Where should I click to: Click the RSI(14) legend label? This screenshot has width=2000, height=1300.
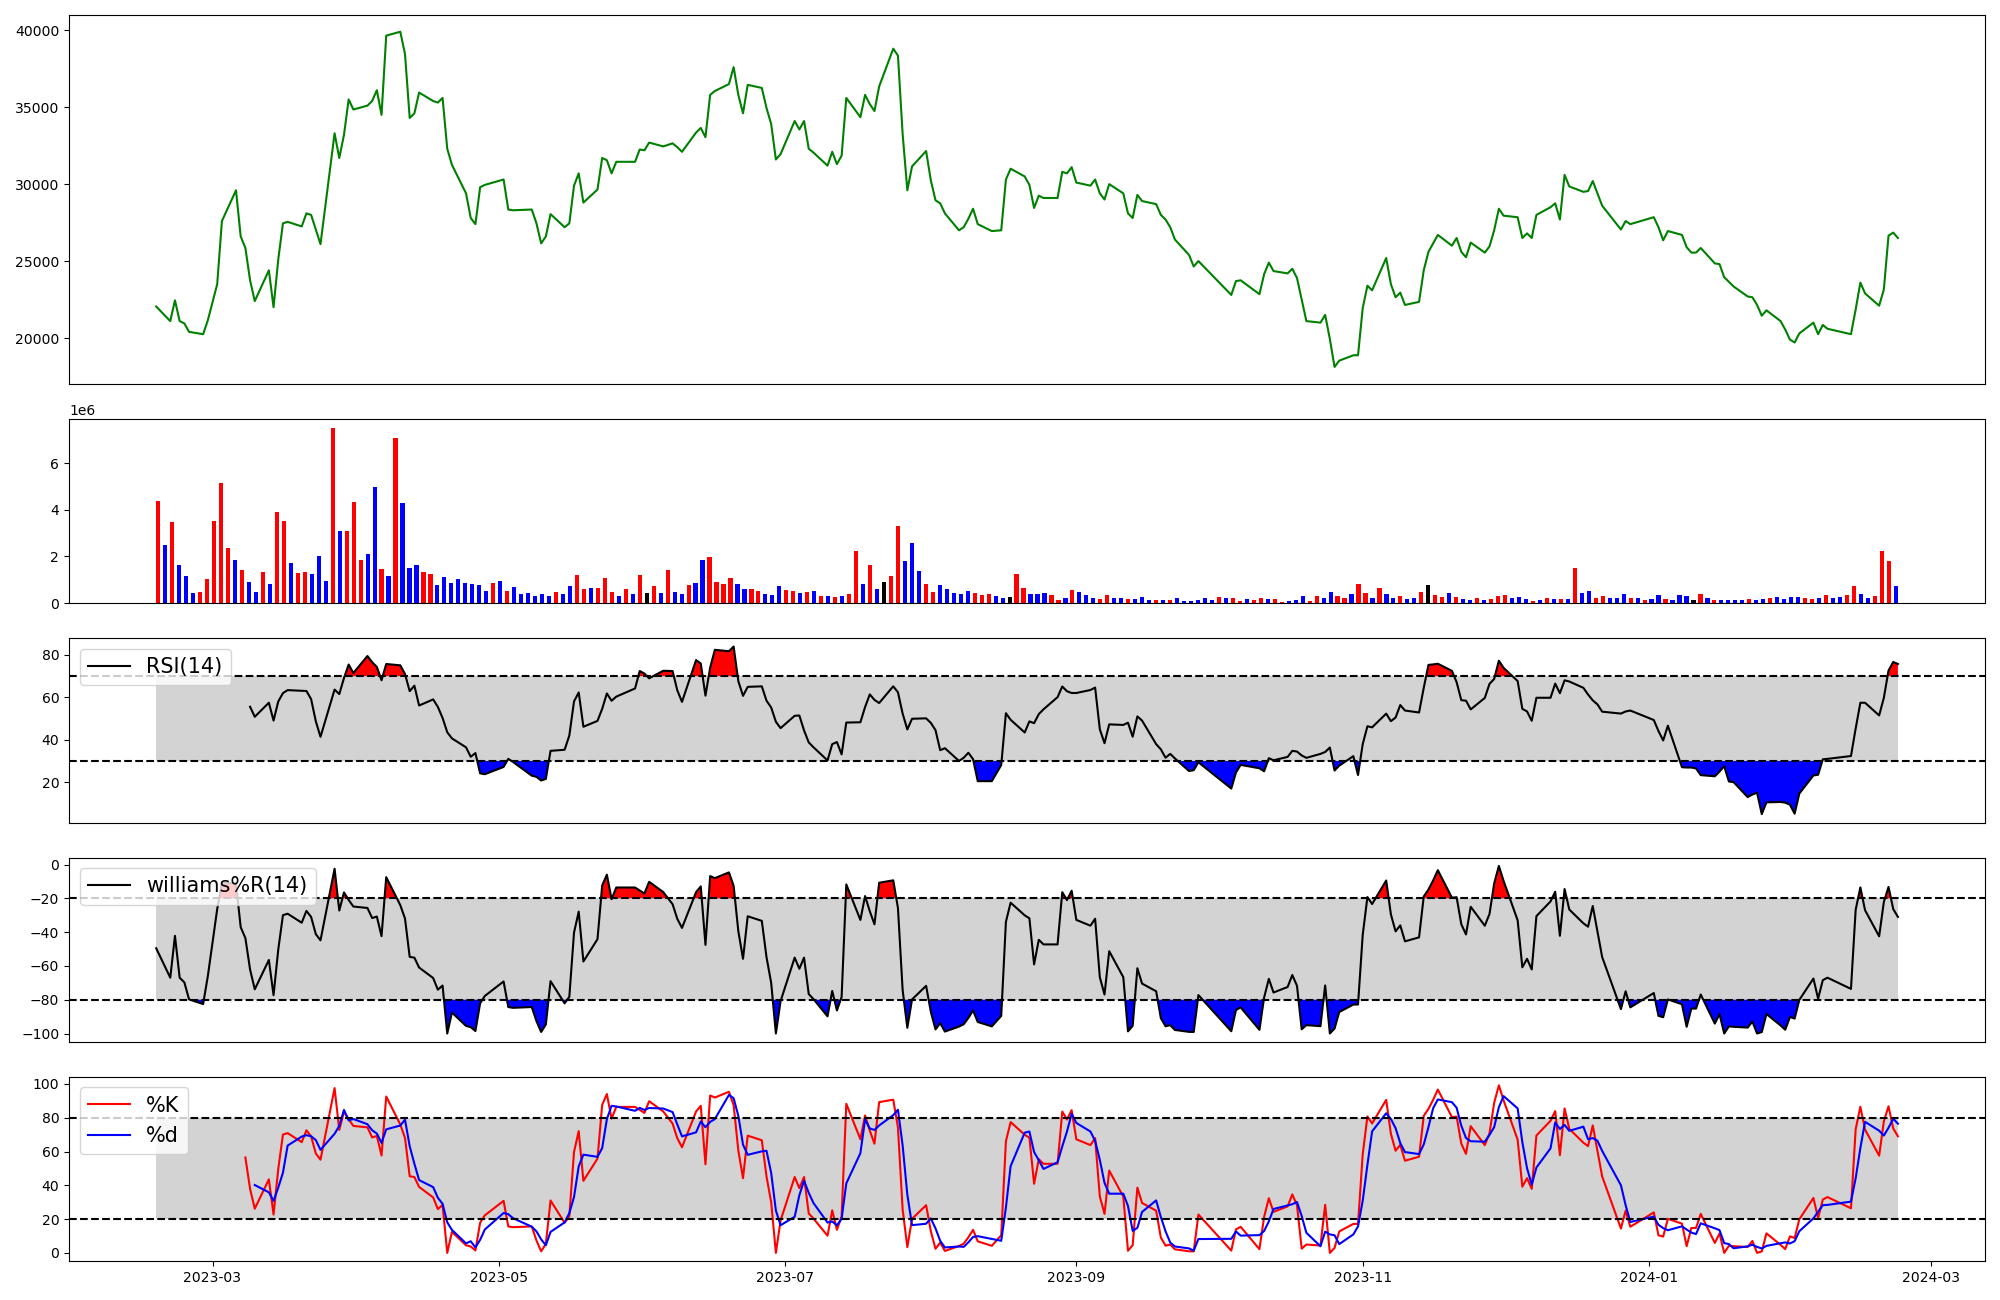point(184,666)
